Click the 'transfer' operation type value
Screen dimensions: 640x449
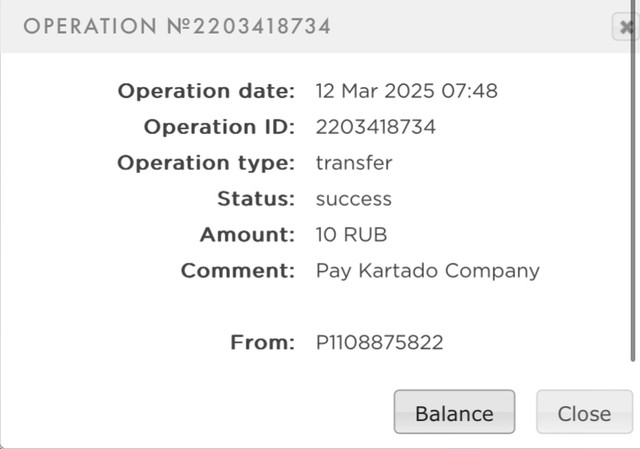(354, 163)
